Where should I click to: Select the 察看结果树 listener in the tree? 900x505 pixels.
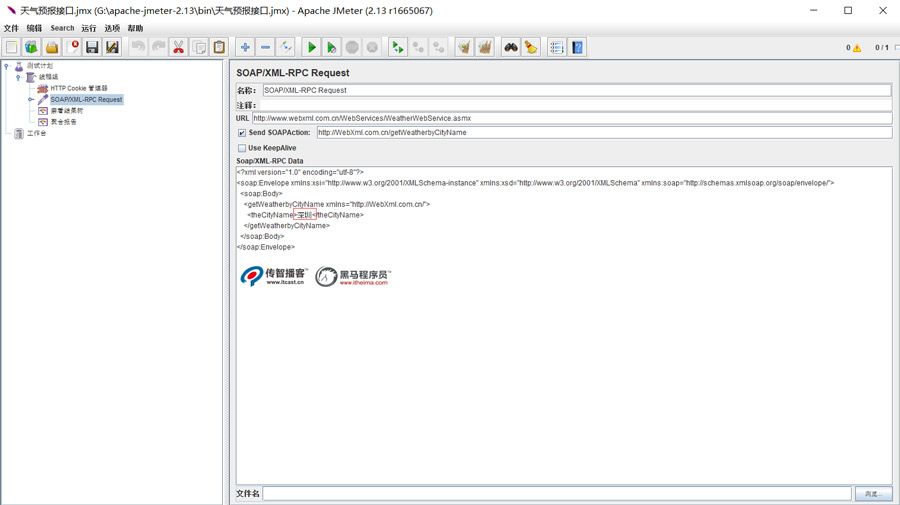[67, 111]
